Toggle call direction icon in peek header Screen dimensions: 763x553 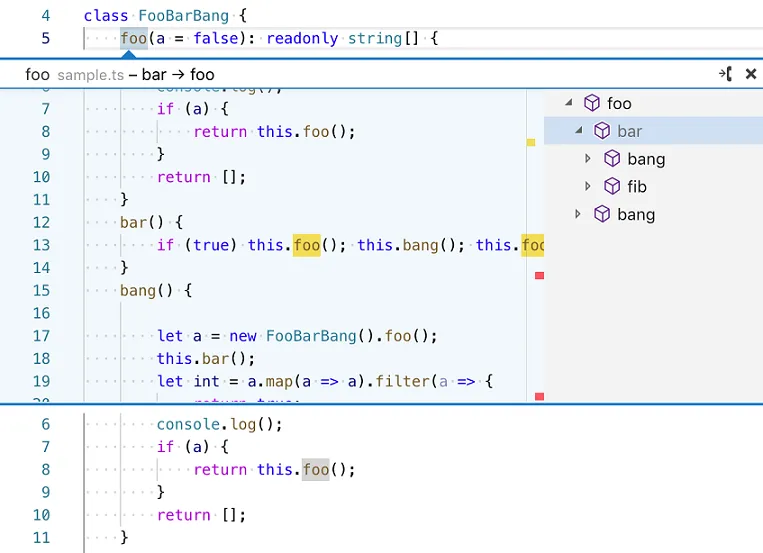point(725,74)
